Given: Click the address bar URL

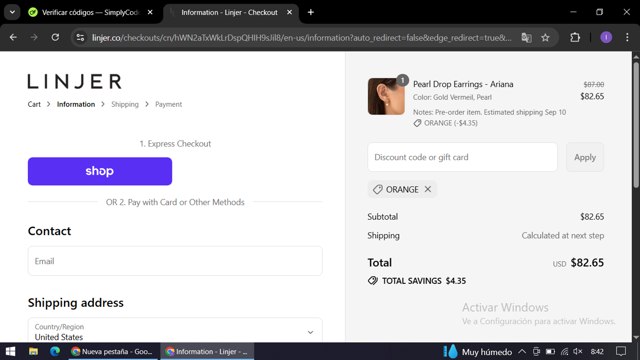Looking at the screenshot, I should 301,38.
